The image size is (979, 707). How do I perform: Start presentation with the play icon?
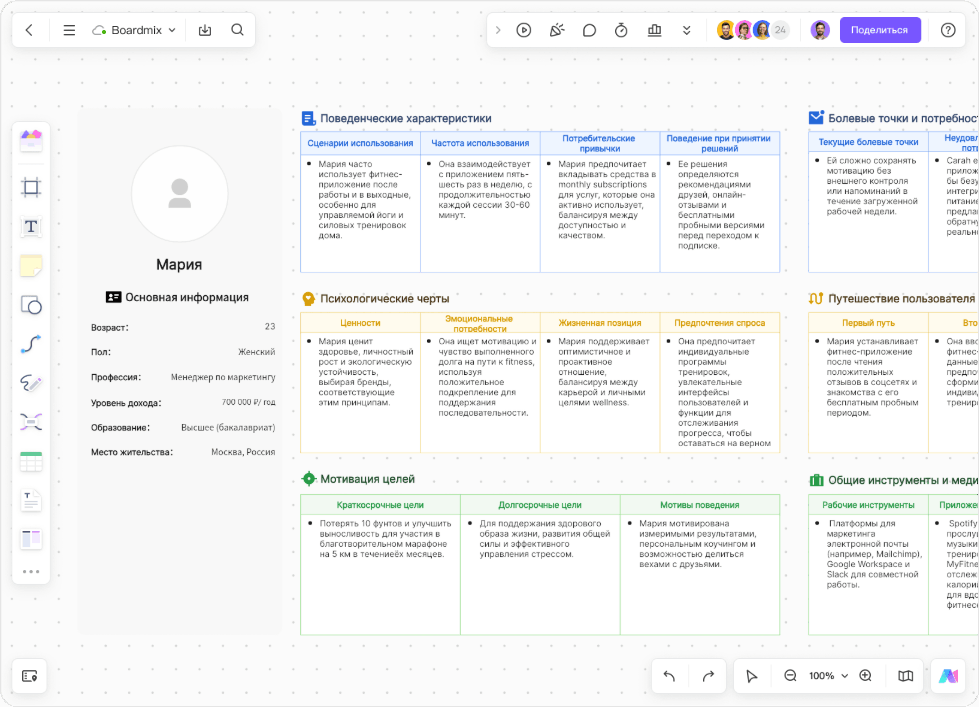(524, 30)
